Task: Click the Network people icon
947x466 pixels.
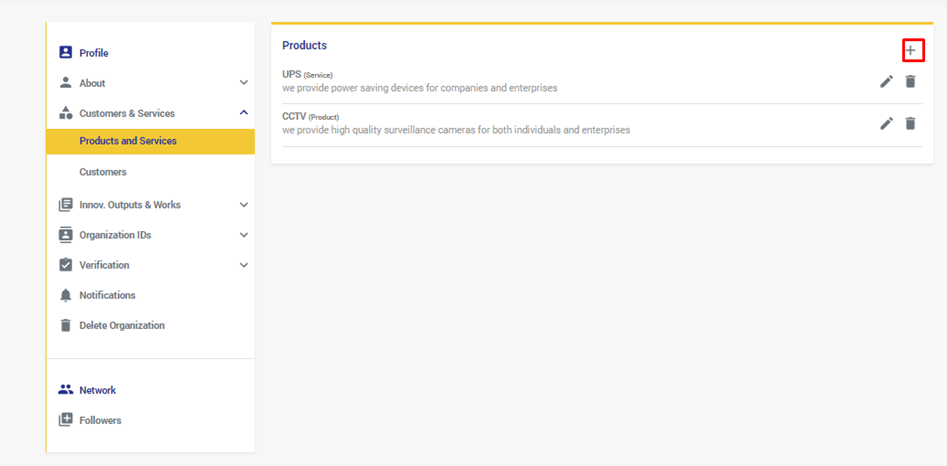Action: click(x=66, y=390)
